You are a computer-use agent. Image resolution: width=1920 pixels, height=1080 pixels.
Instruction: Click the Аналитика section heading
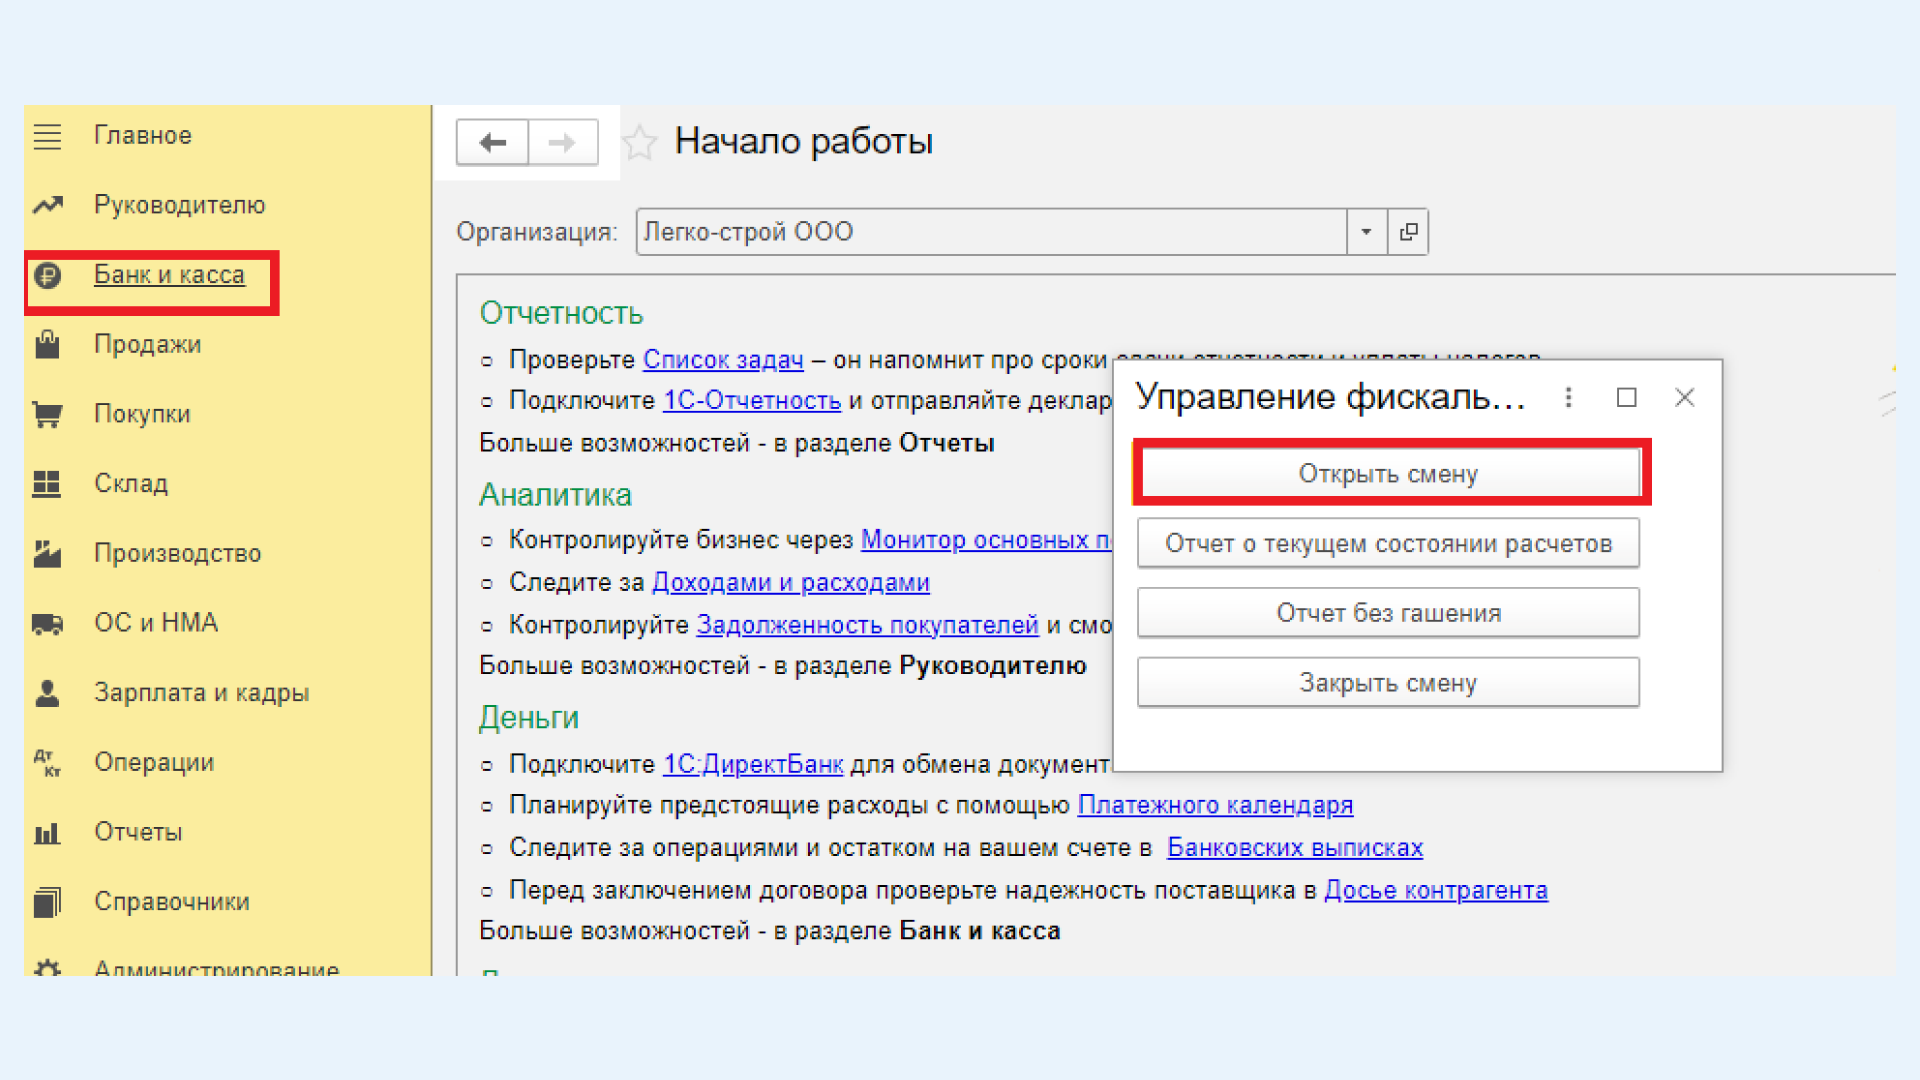[x=555, y=495]
